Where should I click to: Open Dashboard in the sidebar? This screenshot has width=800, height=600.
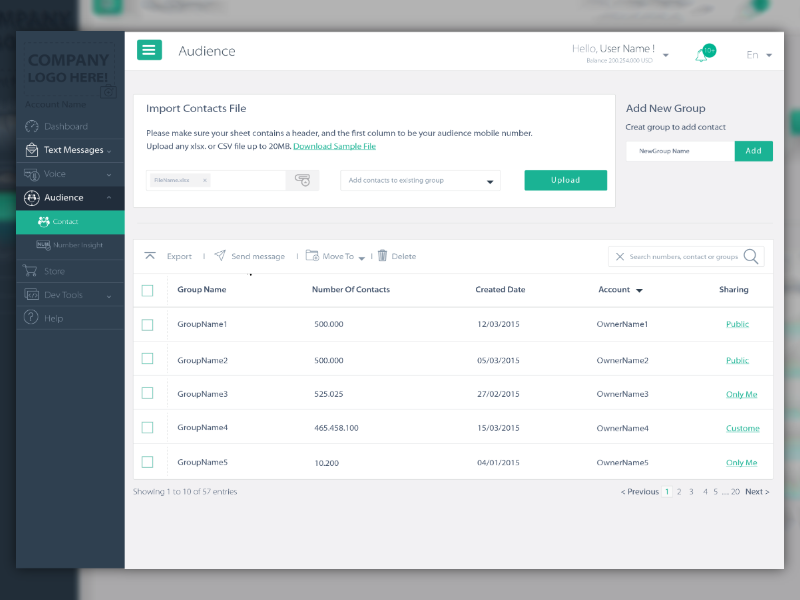[x=70, y=127]
